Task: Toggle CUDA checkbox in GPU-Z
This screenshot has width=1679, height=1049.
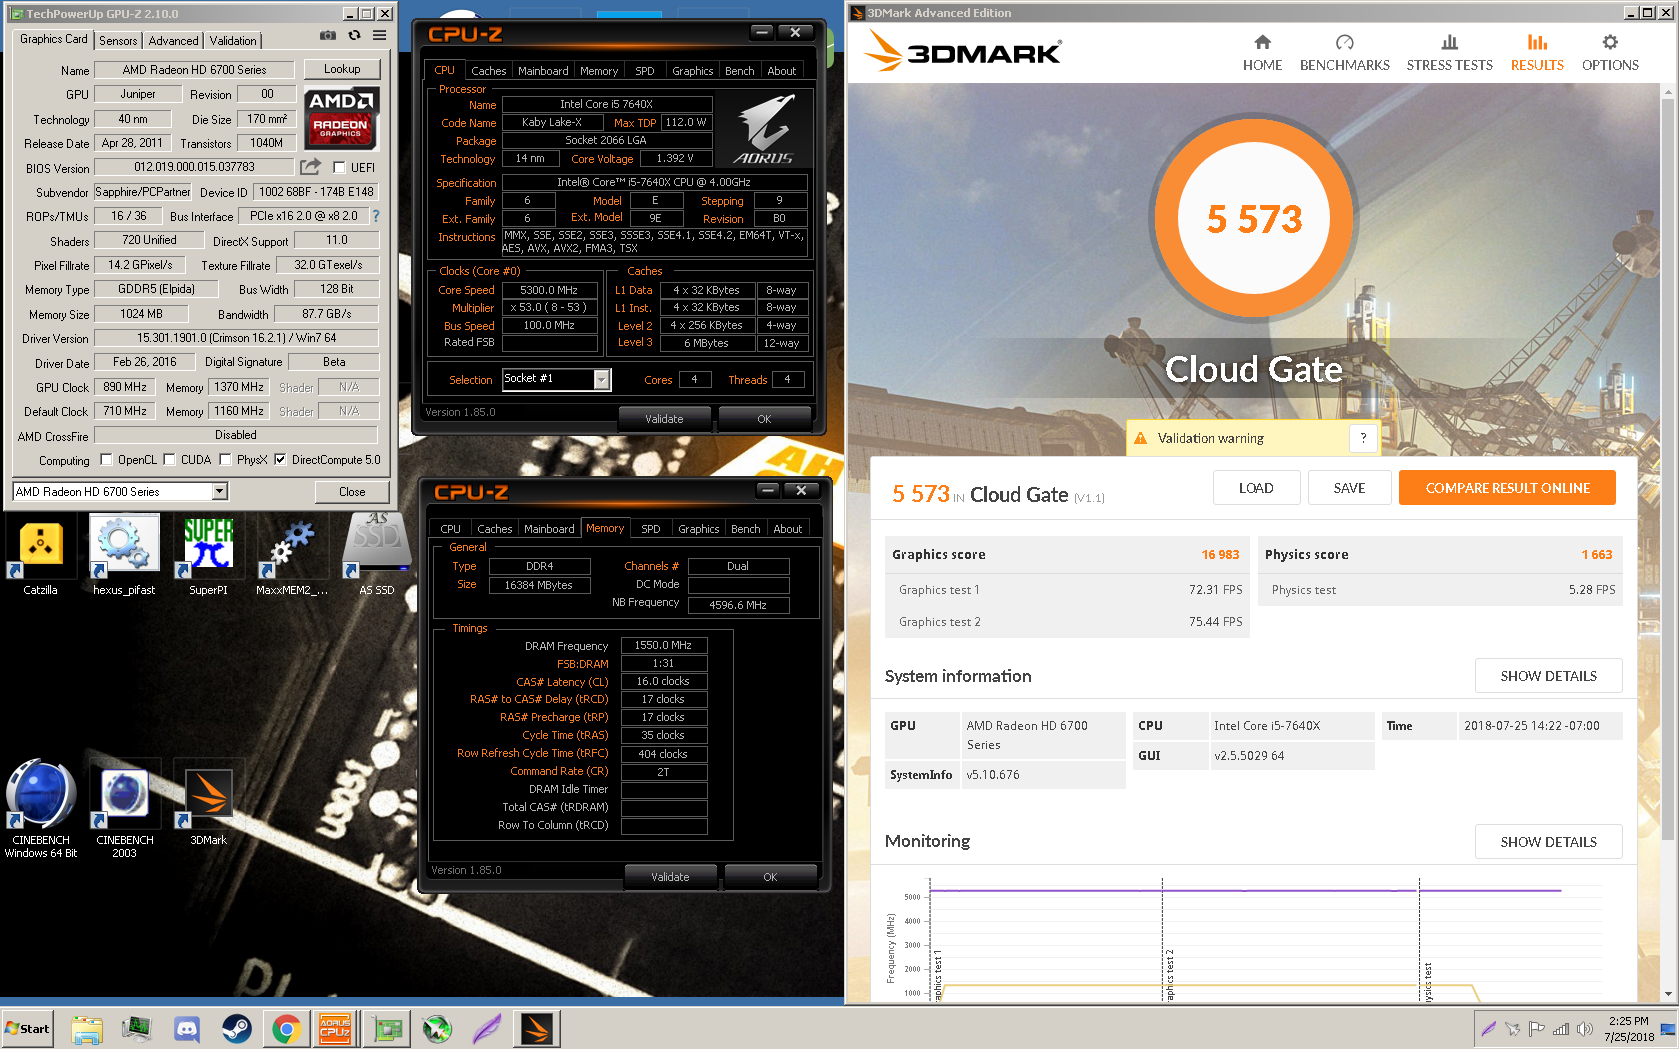Action: click(170, 460)
